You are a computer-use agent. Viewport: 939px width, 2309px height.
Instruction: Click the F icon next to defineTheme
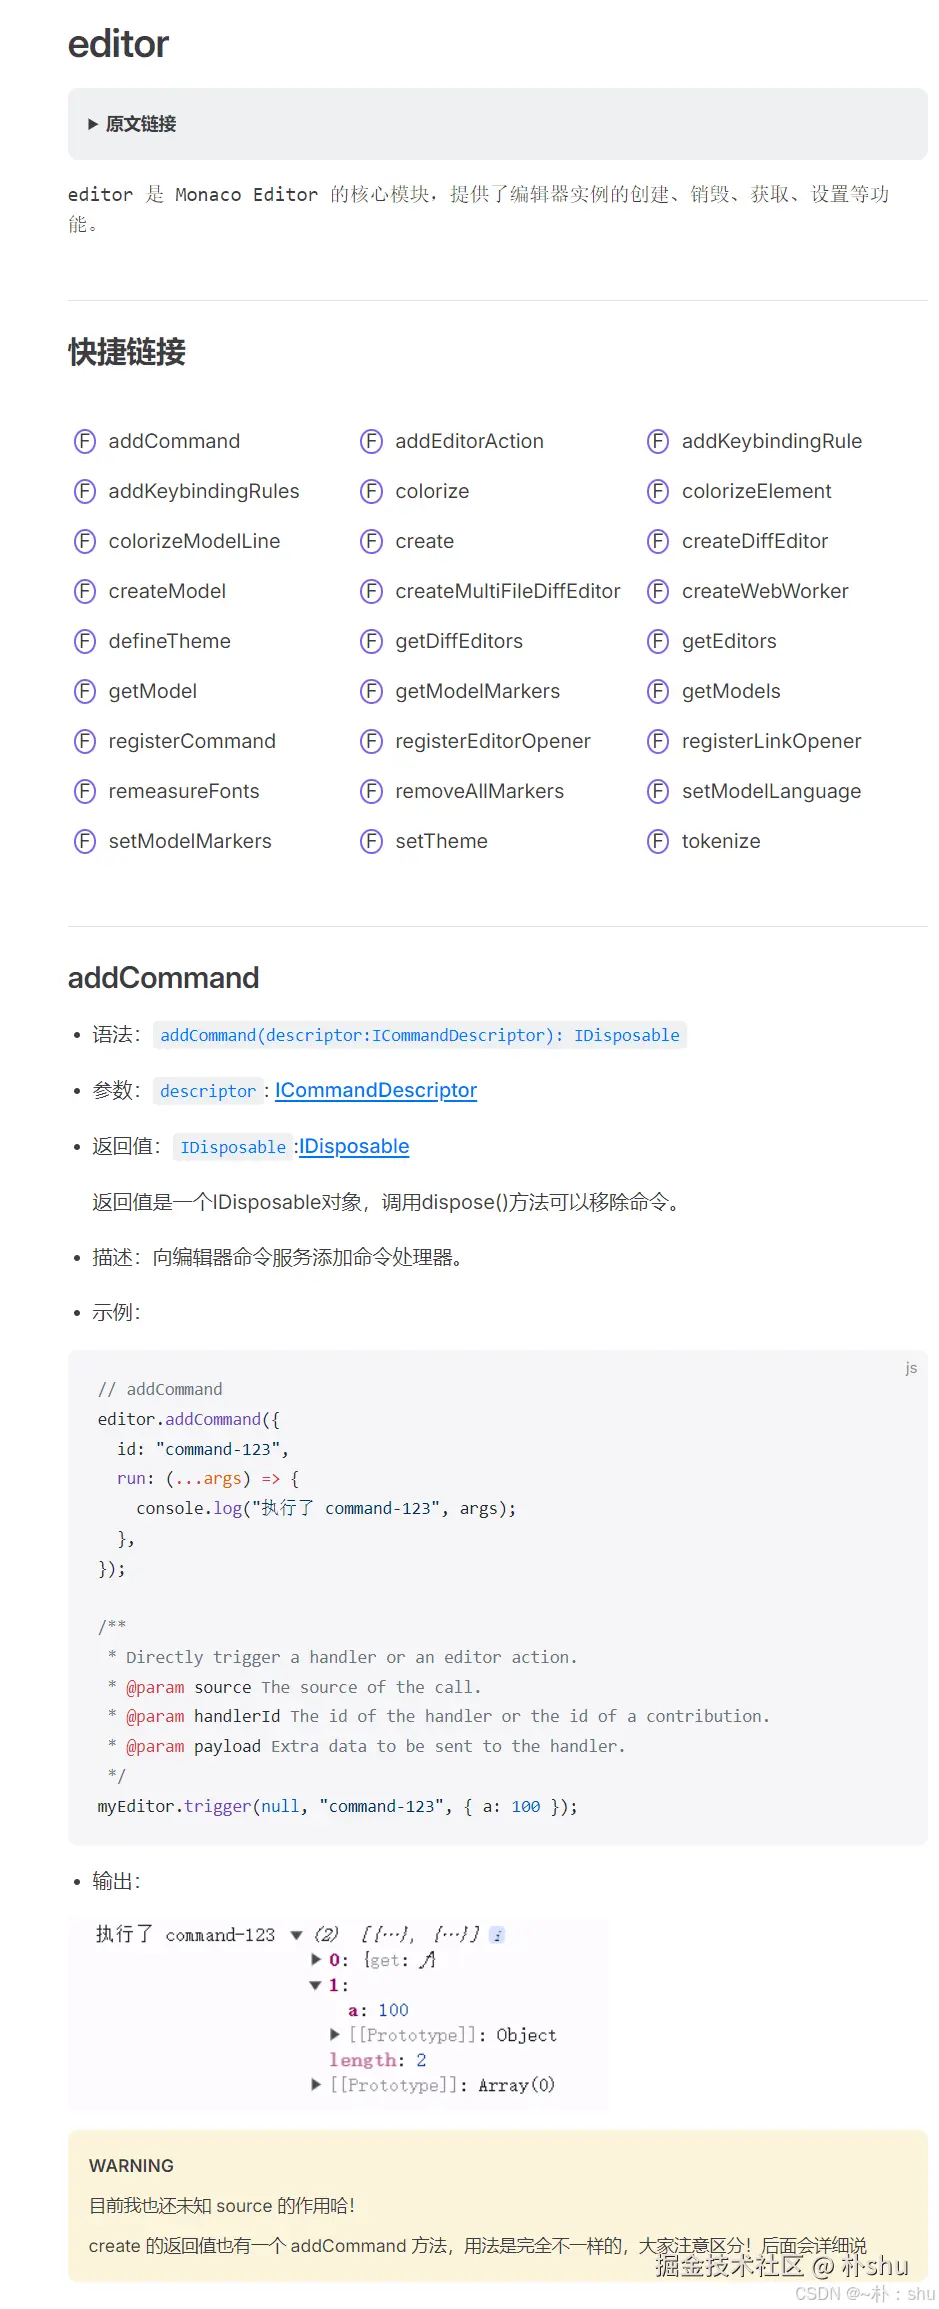[85, 641]
